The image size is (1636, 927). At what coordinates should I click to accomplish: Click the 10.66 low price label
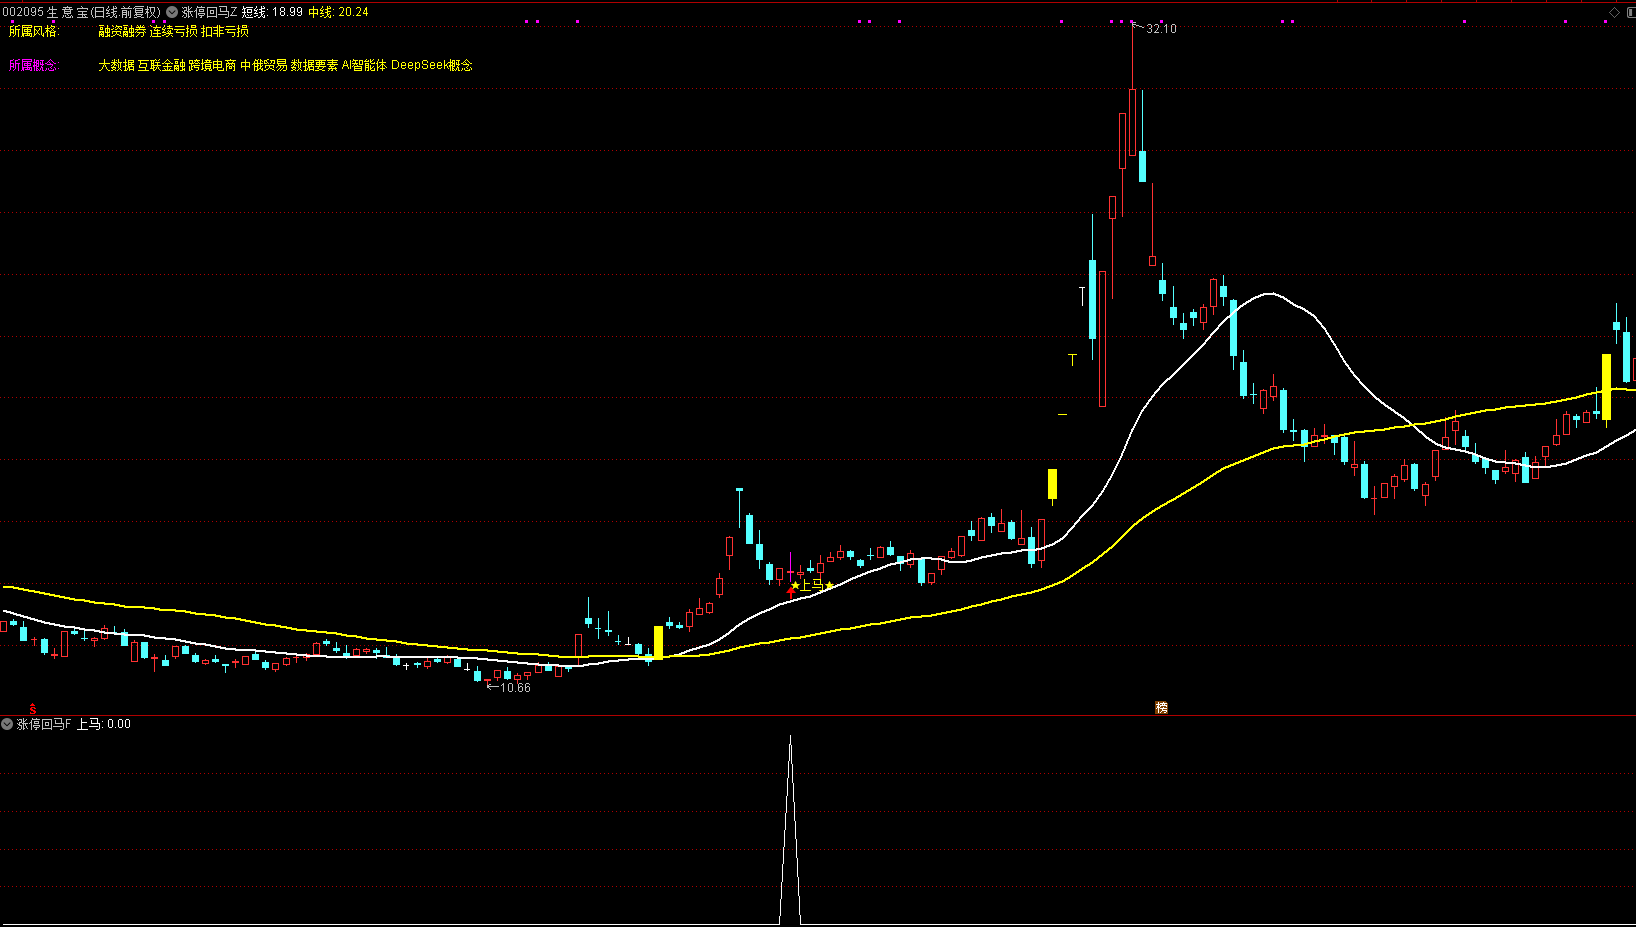(x=515, y=688)
